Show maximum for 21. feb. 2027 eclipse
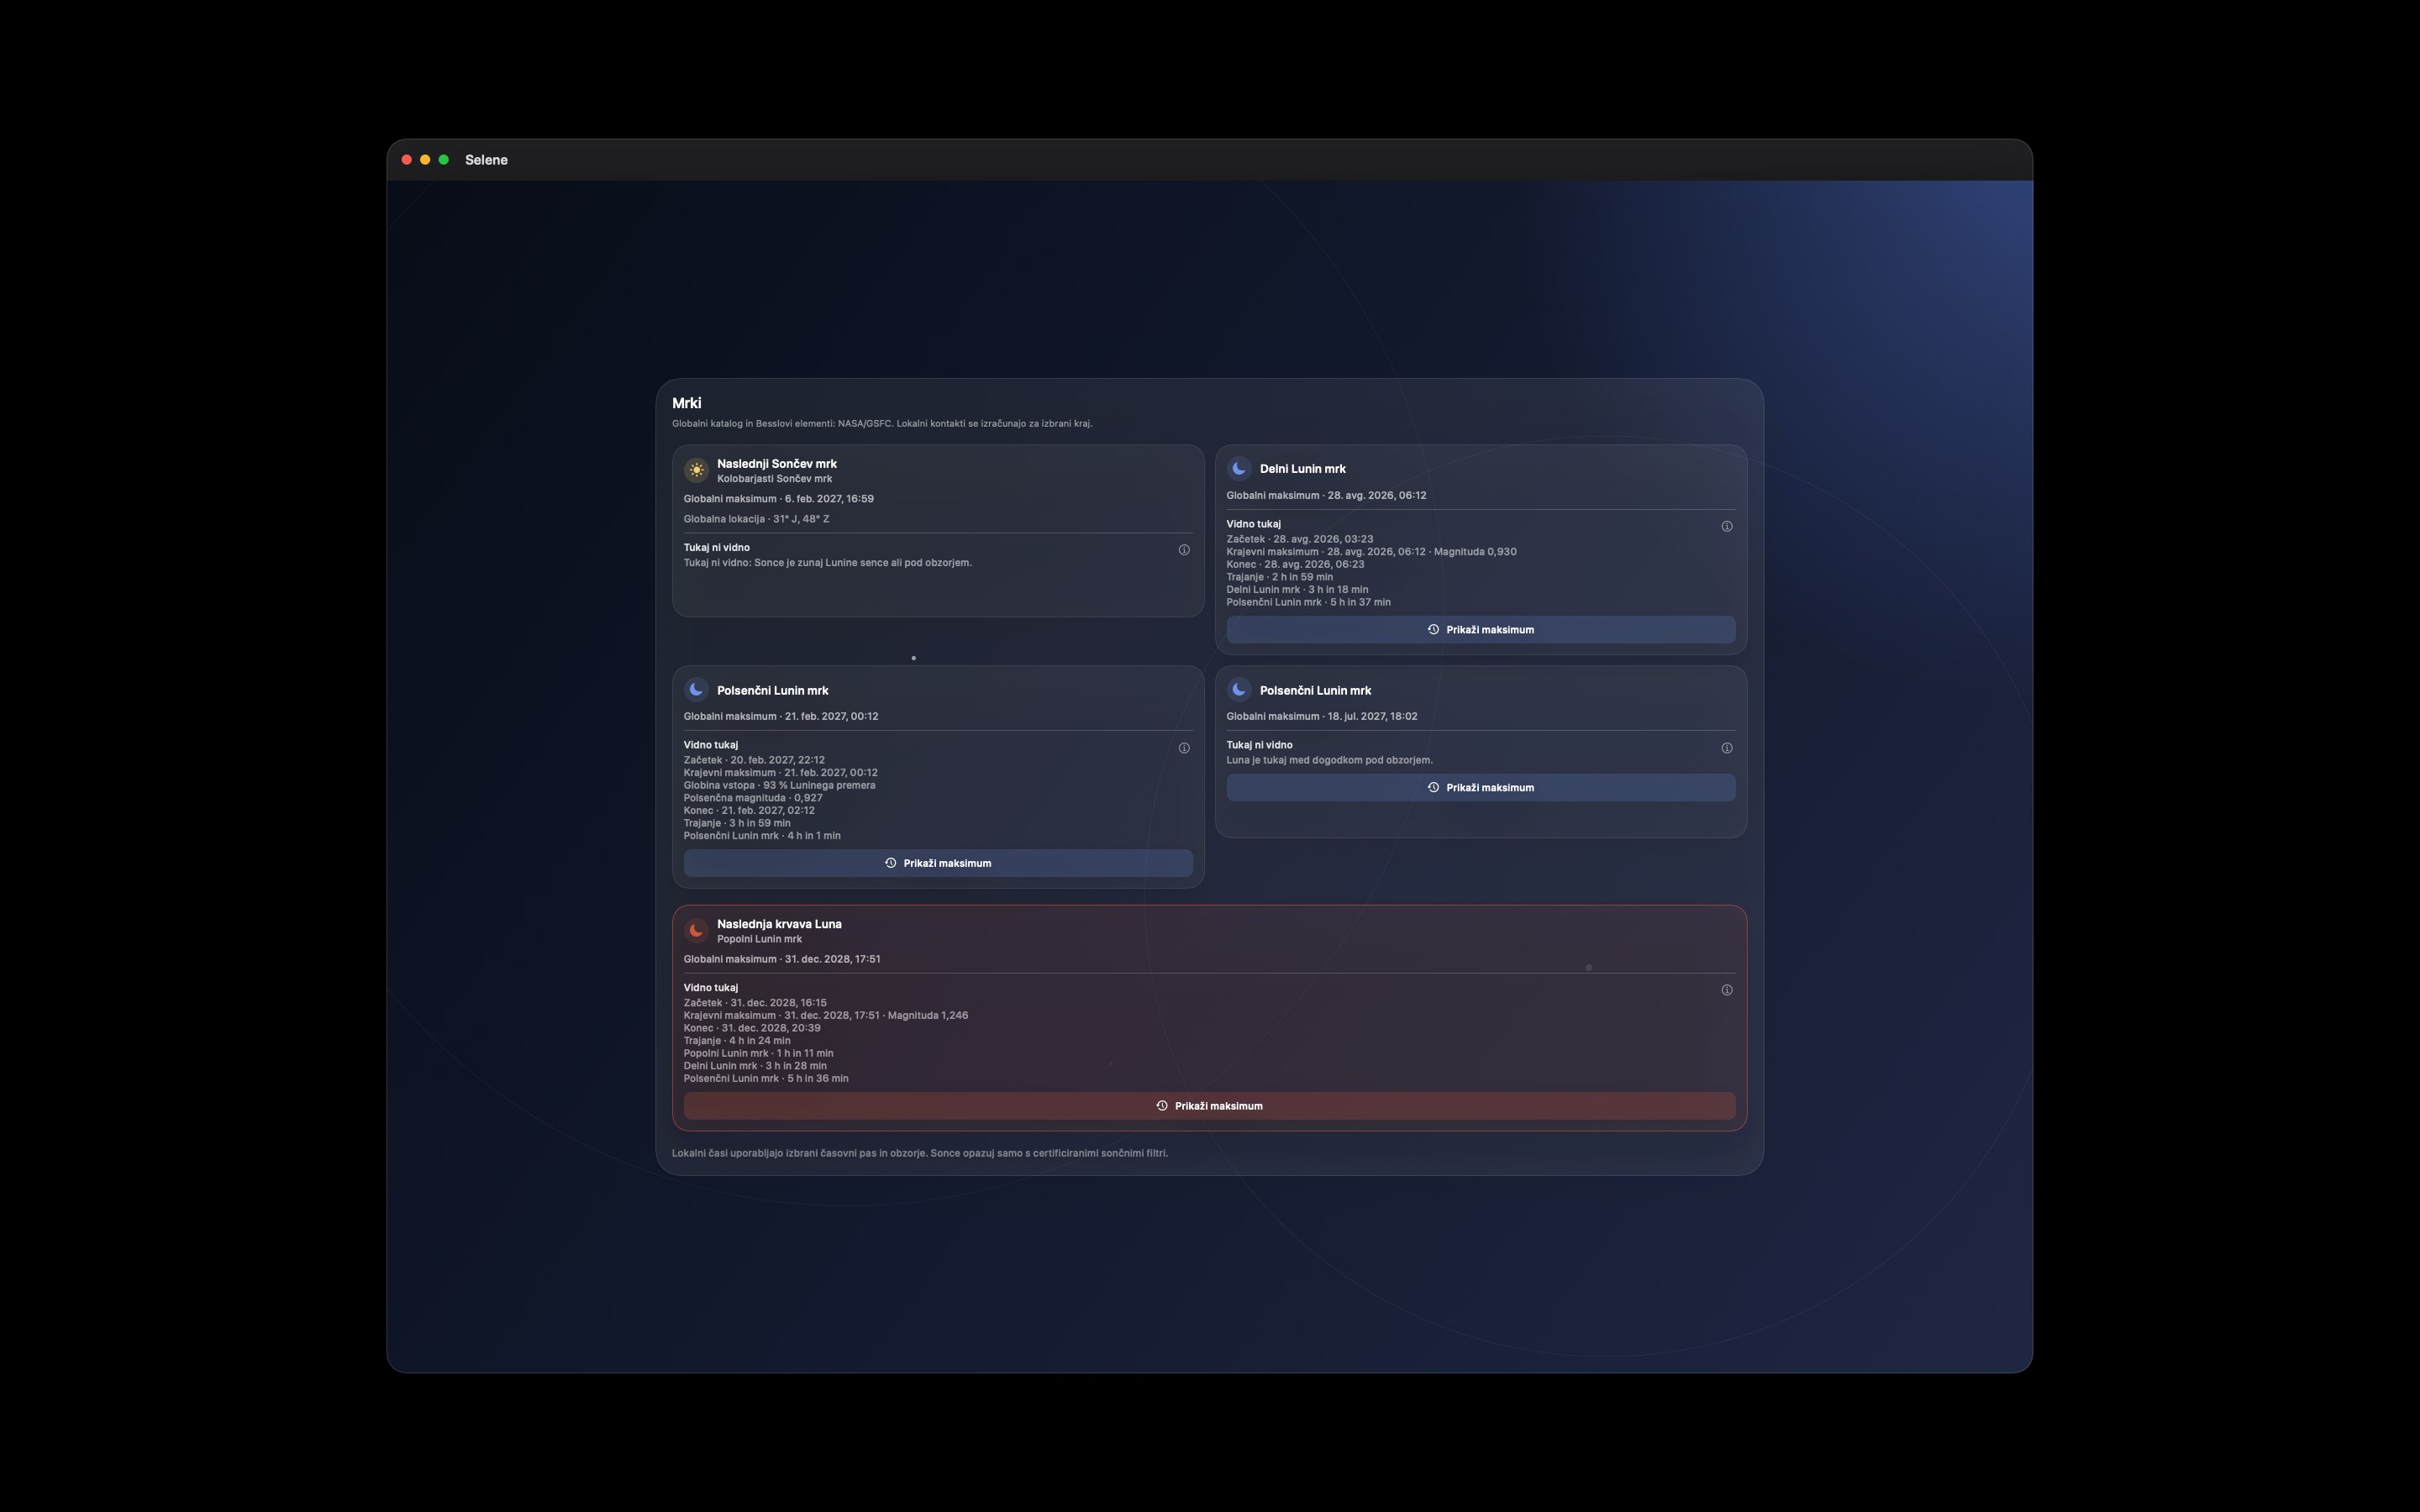 [x=938, y=863]
